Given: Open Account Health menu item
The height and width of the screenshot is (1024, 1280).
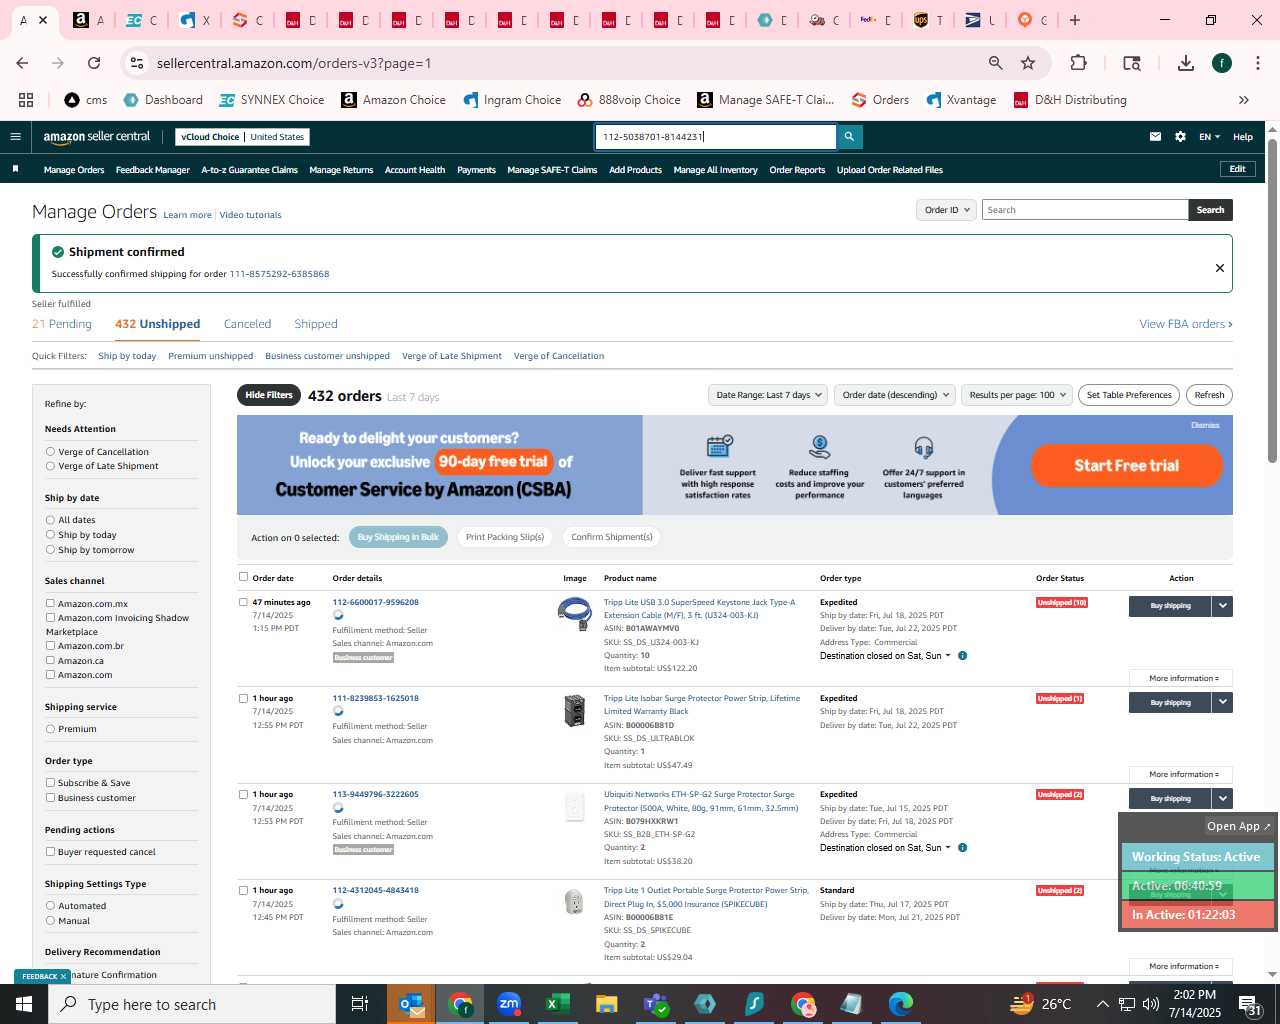Looking at the screenshot, I should 415,170.
